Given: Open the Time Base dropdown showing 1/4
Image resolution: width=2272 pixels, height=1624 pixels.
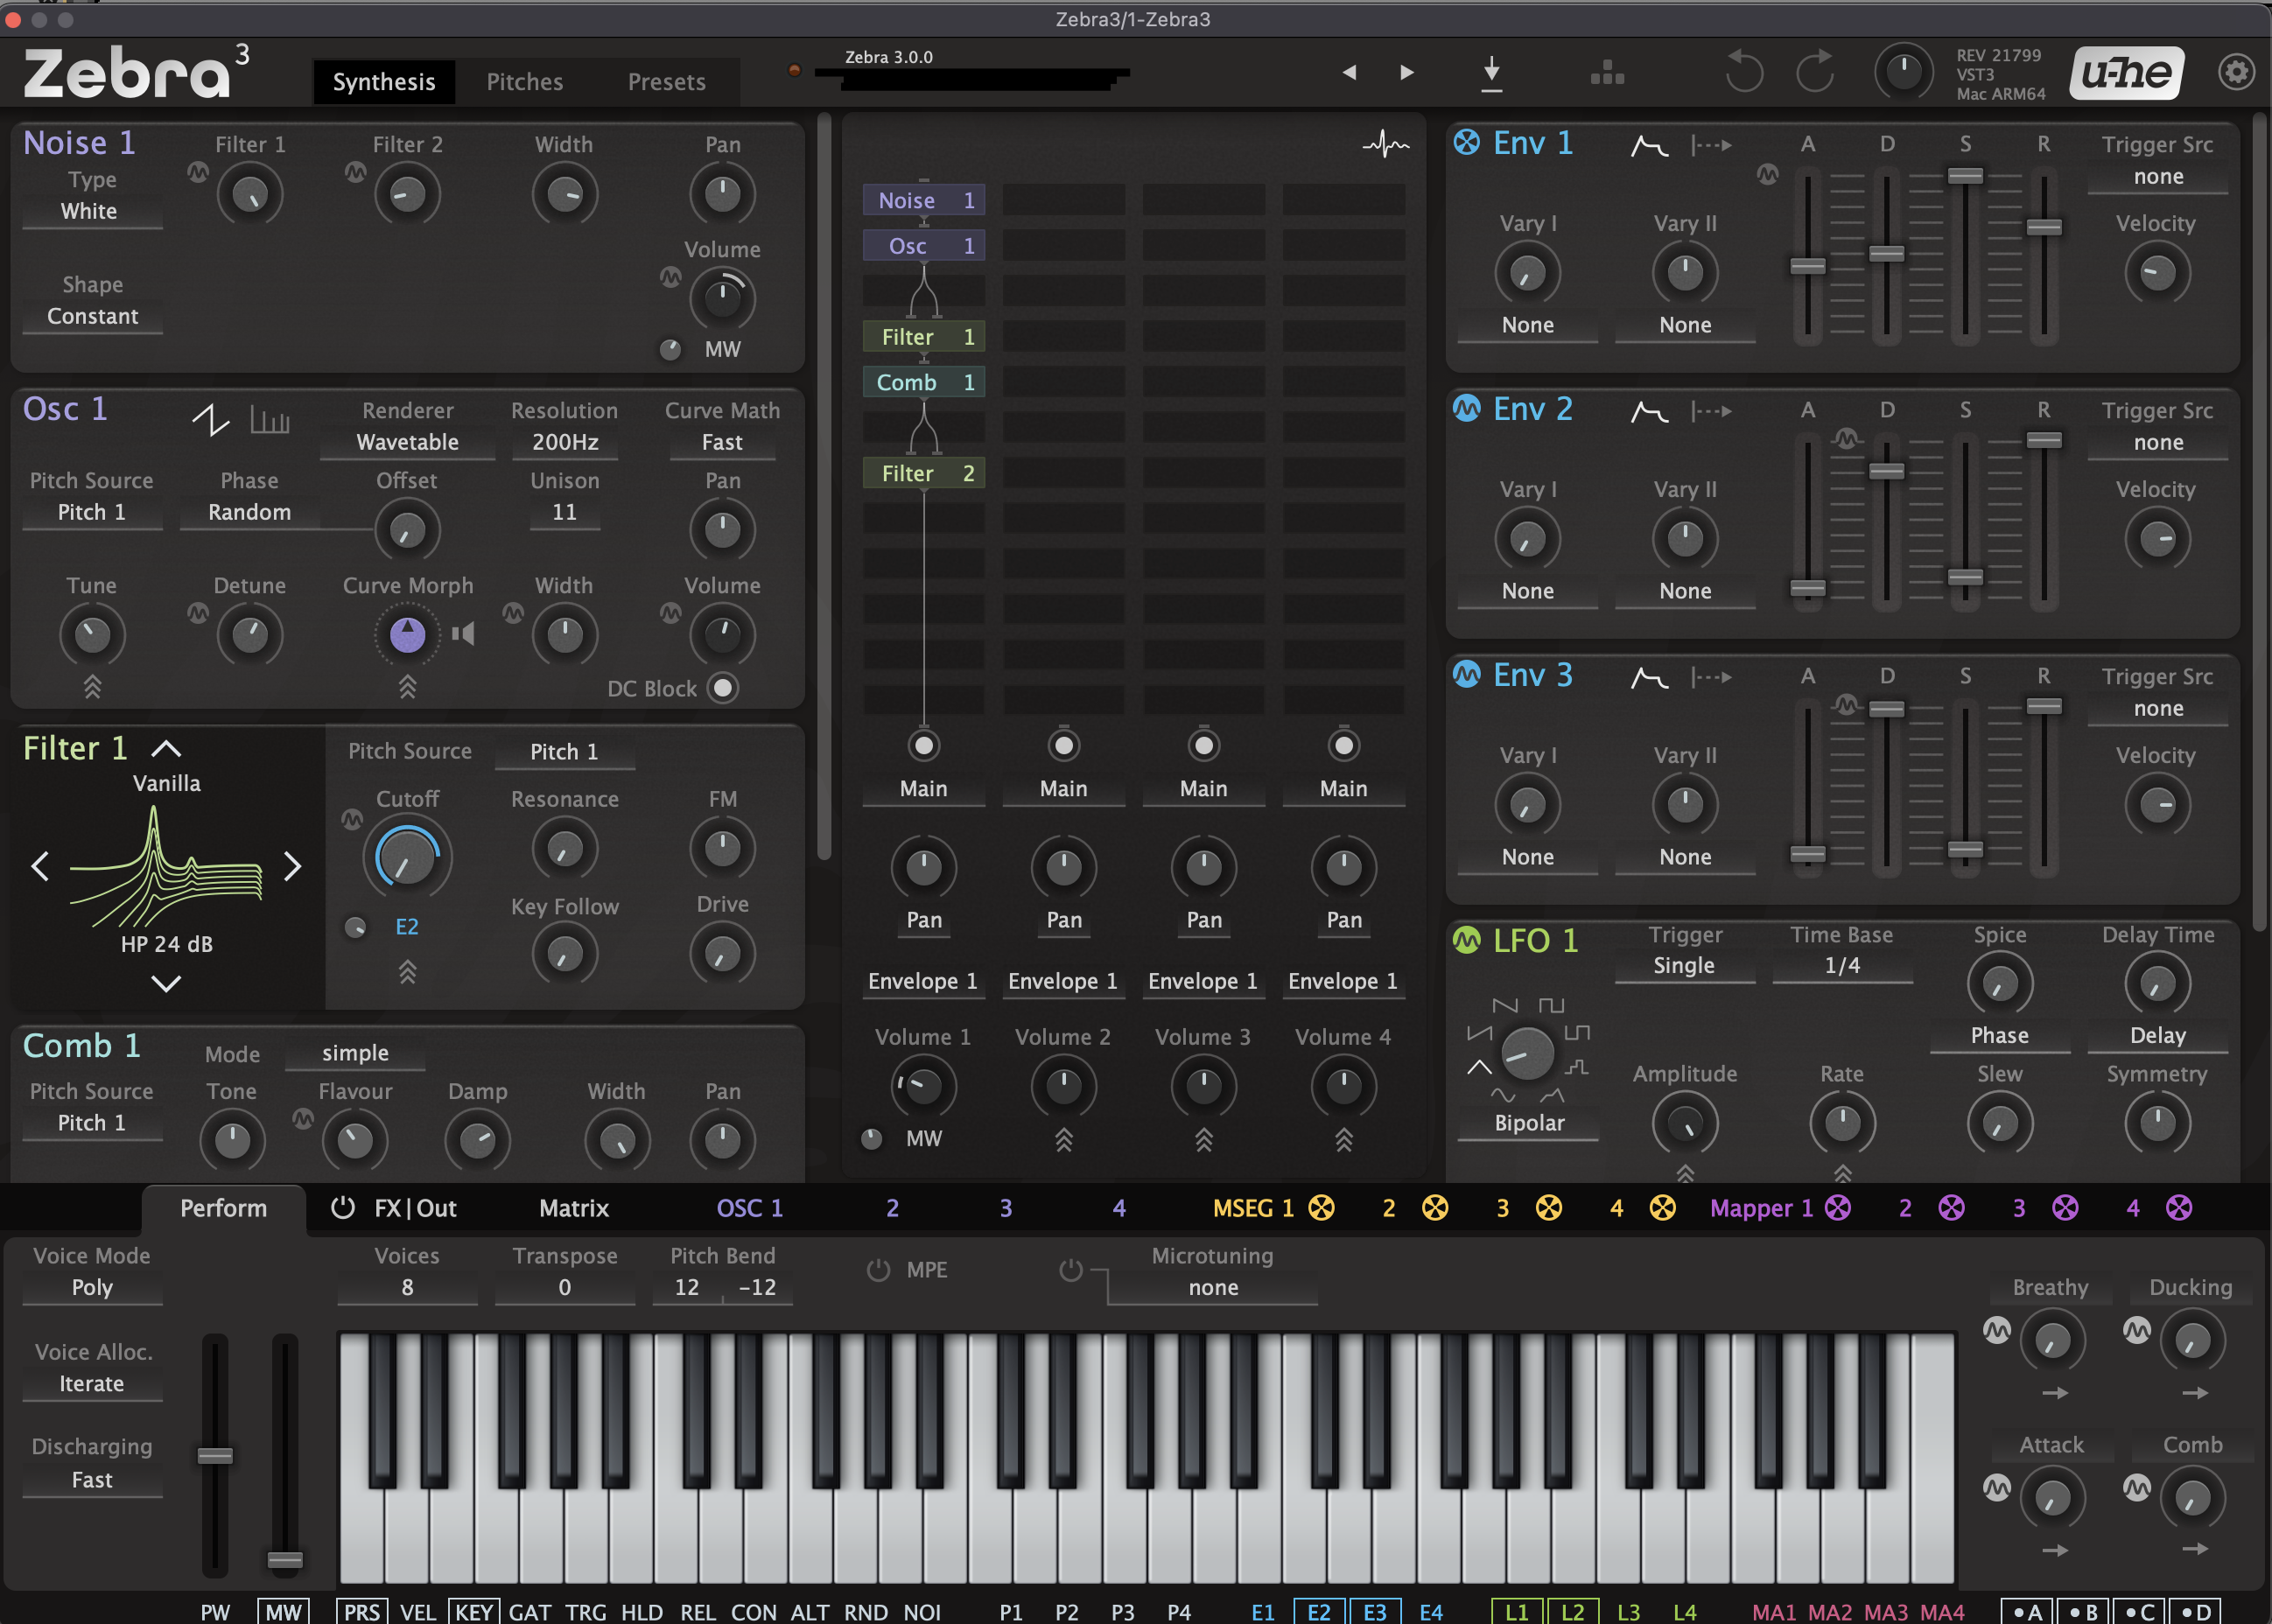Looking at the screenshot, I should [1842, 966].
